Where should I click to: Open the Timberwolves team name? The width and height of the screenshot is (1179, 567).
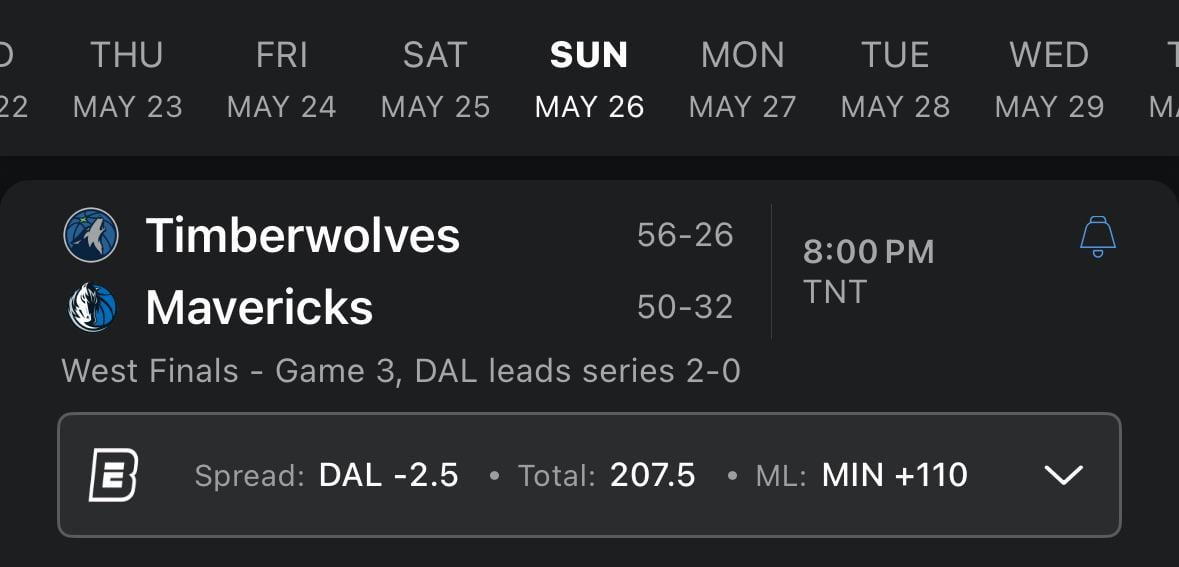pos(303,236)
